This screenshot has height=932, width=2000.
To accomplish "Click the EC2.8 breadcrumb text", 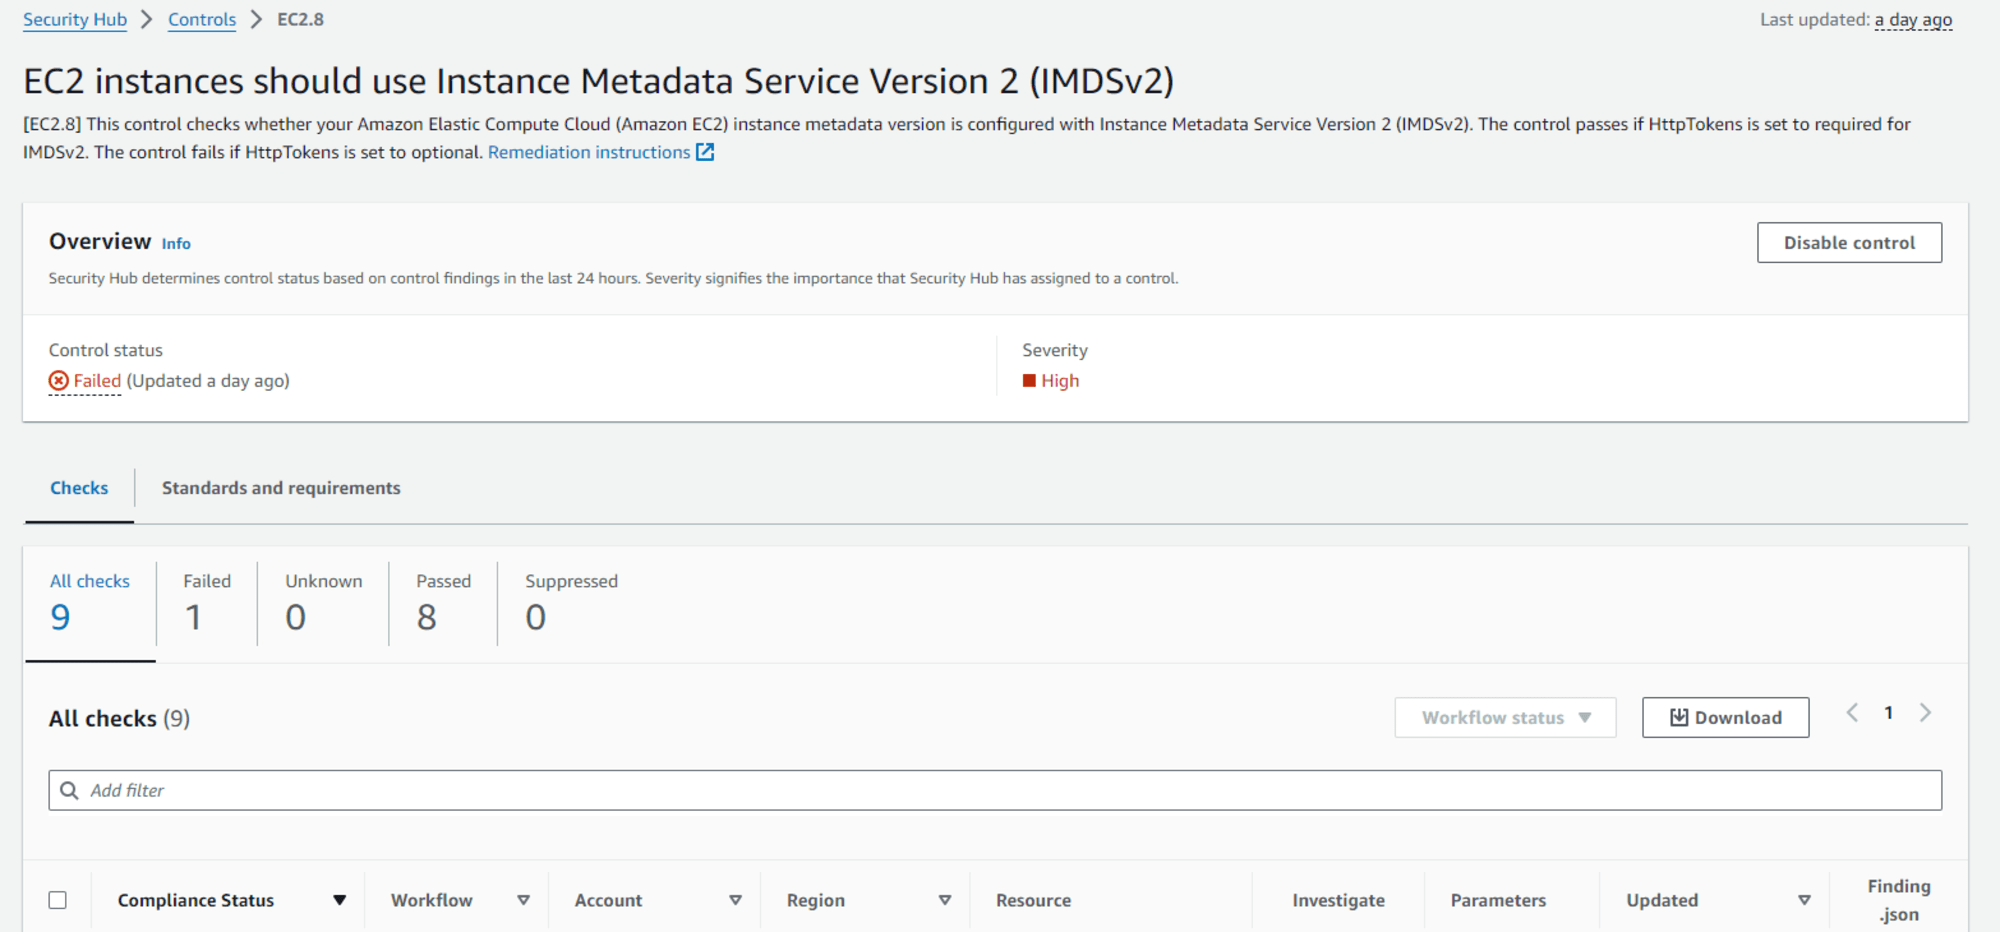I will (x=301, y=19).
